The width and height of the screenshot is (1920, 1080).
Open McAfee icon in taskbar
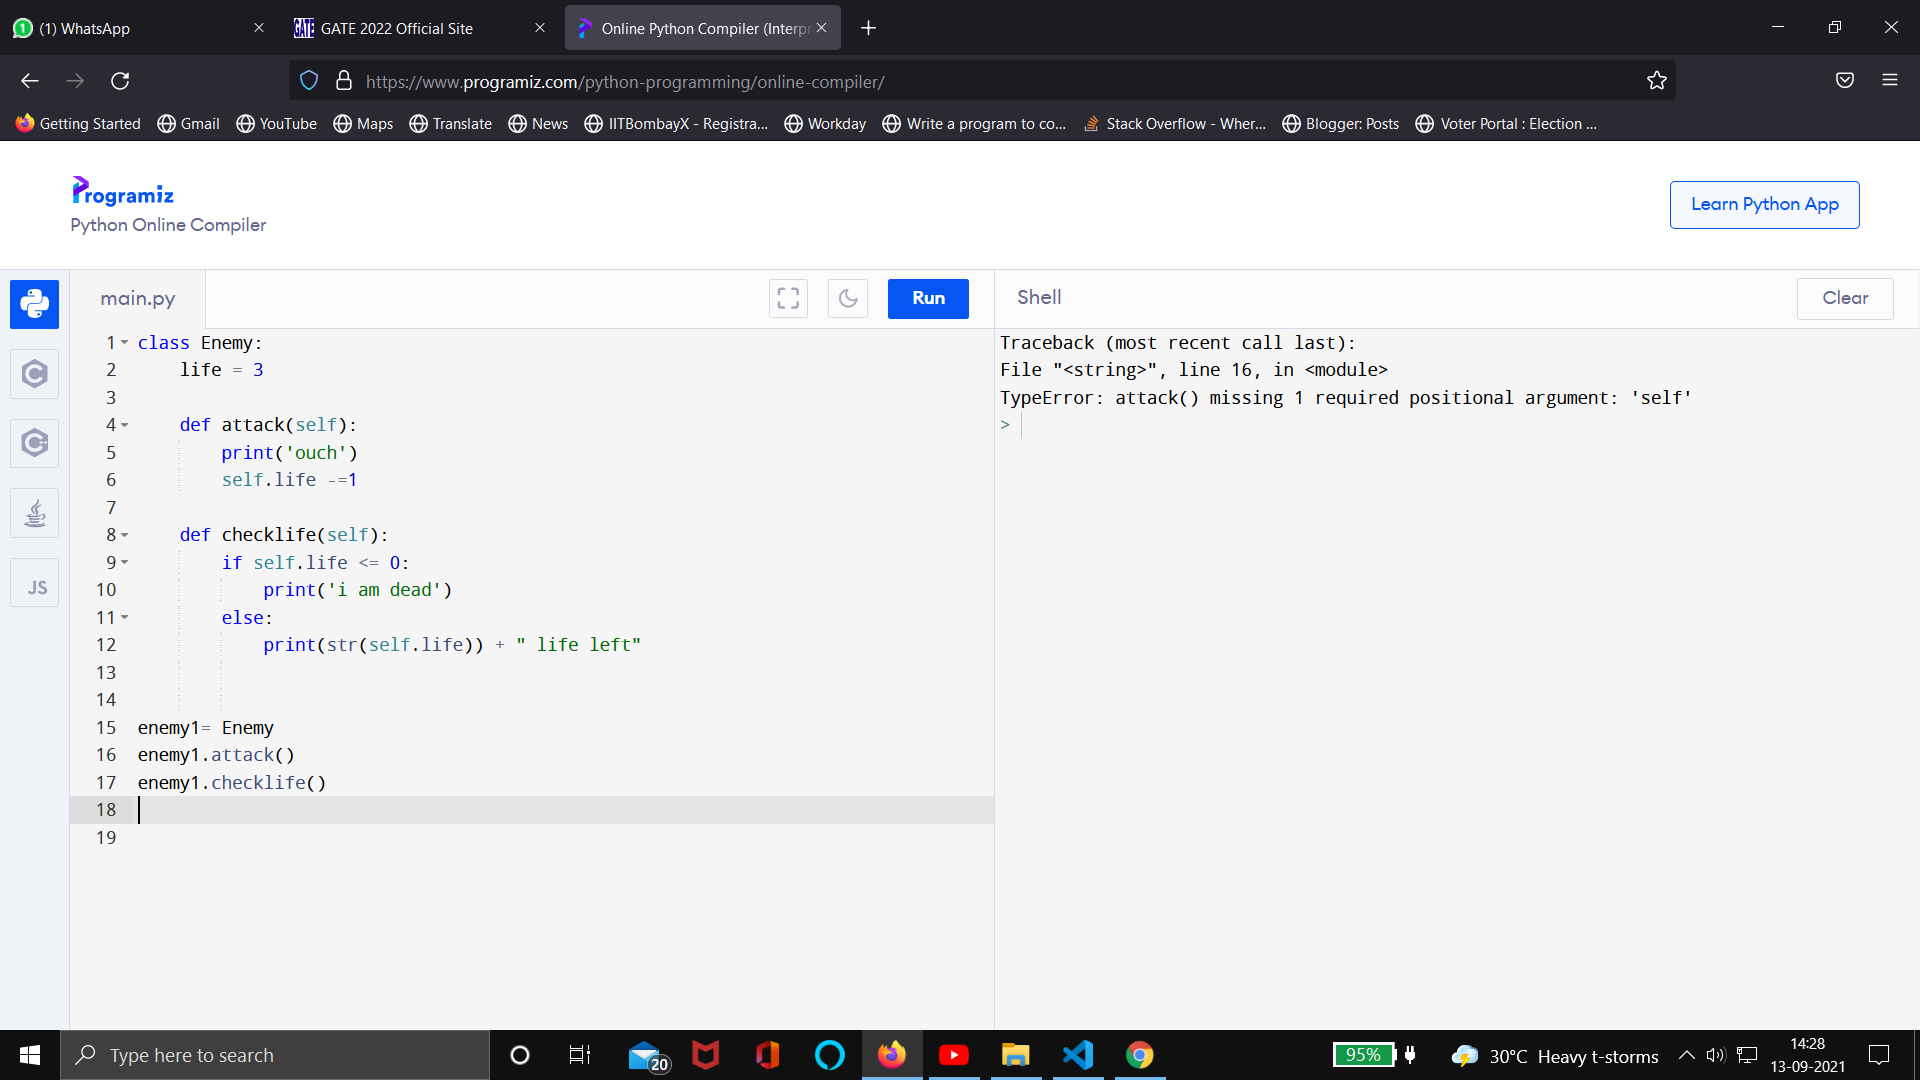coord(706,1055)
